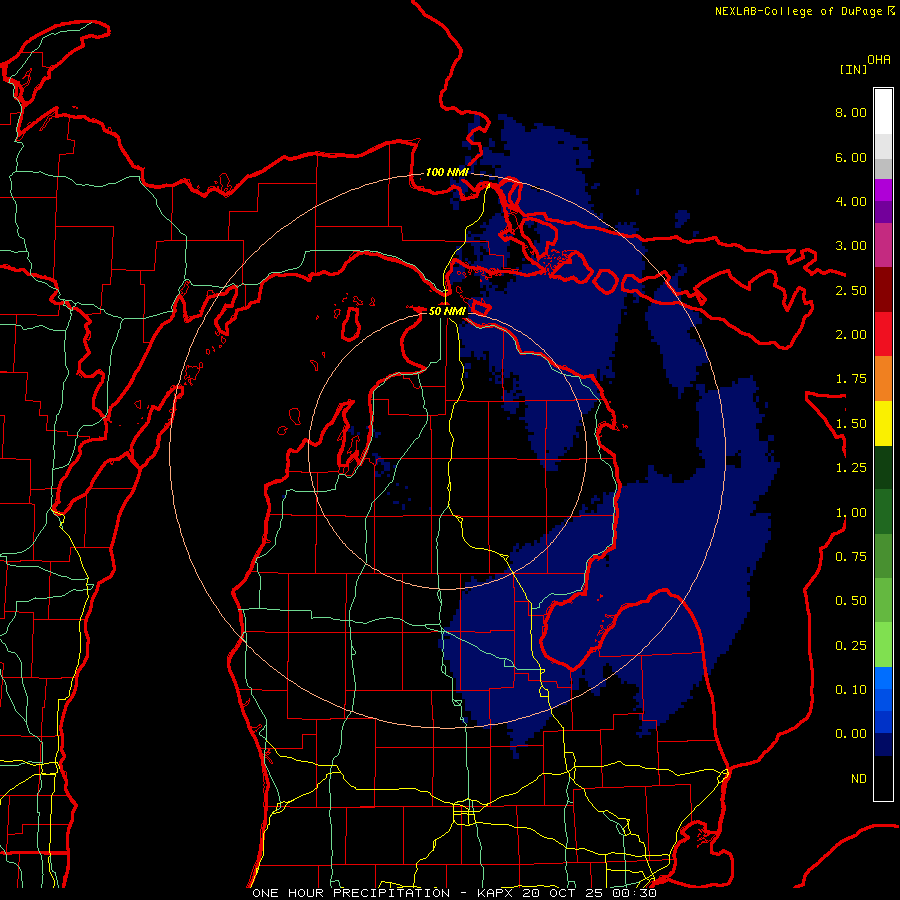Click the orange swatch in the legend
This screenshot has width=900, height=900.
[x=883, y=379]
